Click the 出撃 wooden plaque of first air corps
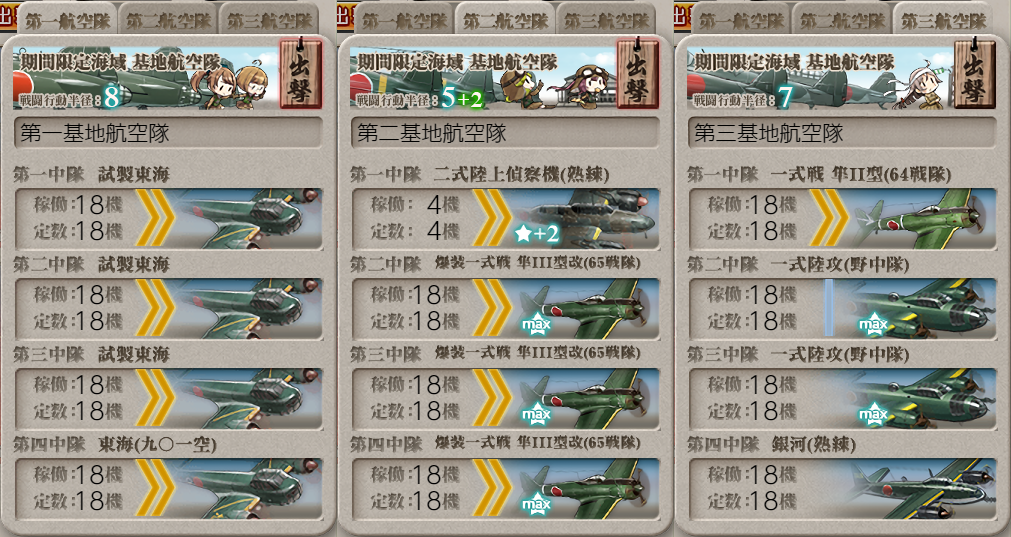The height and width of the screenshot is (537, 1011). 300,73
